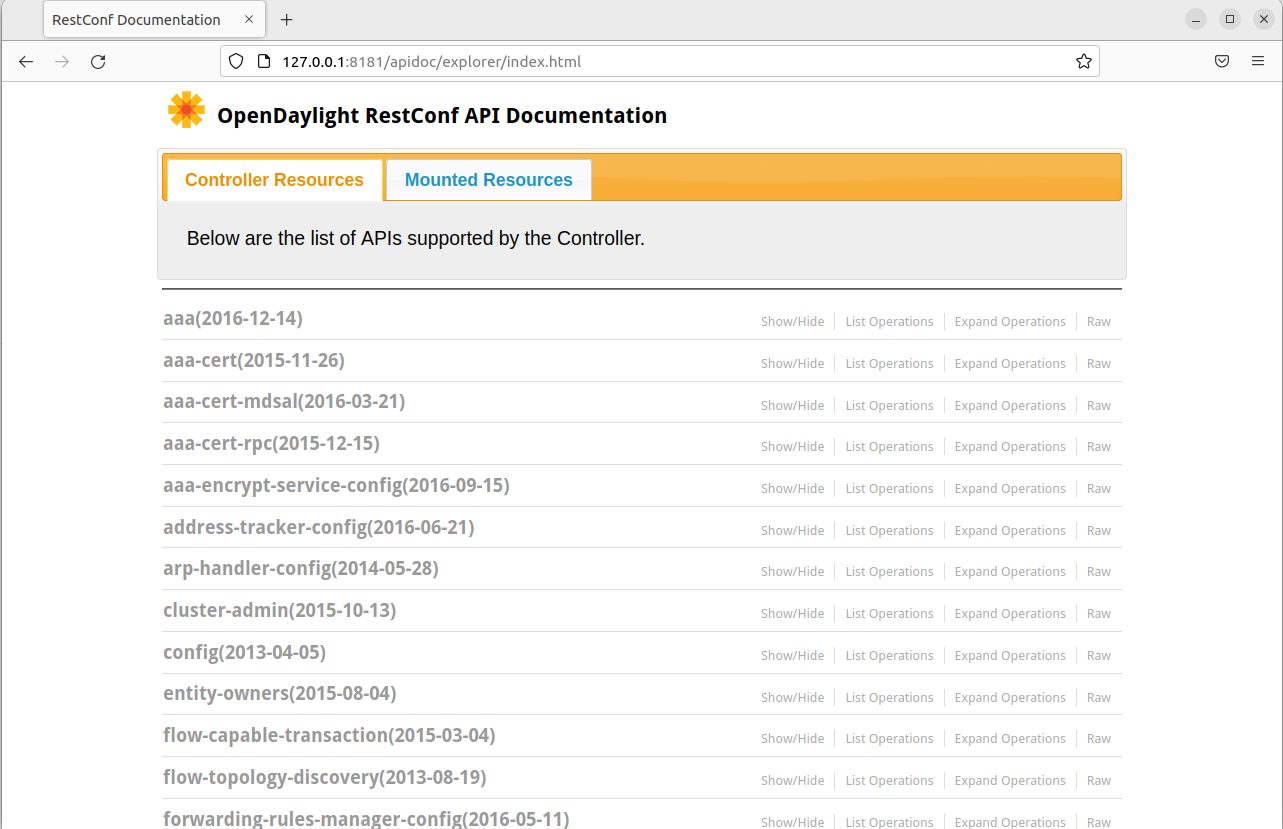Click the page info icon in address bar
1283x829 pixels.
coord(264,61)
